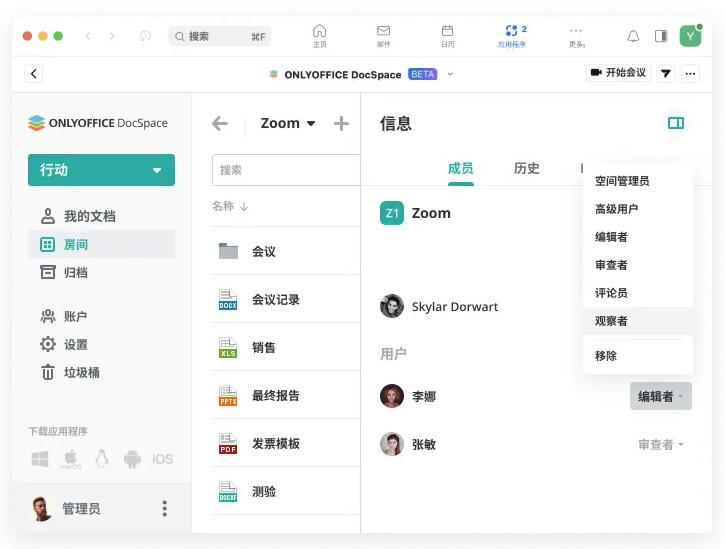Open the 审查者 role dropdown for 张敏
Image resolution: width=725 pixels, height=549 pixels.
(x=661, y=444)
